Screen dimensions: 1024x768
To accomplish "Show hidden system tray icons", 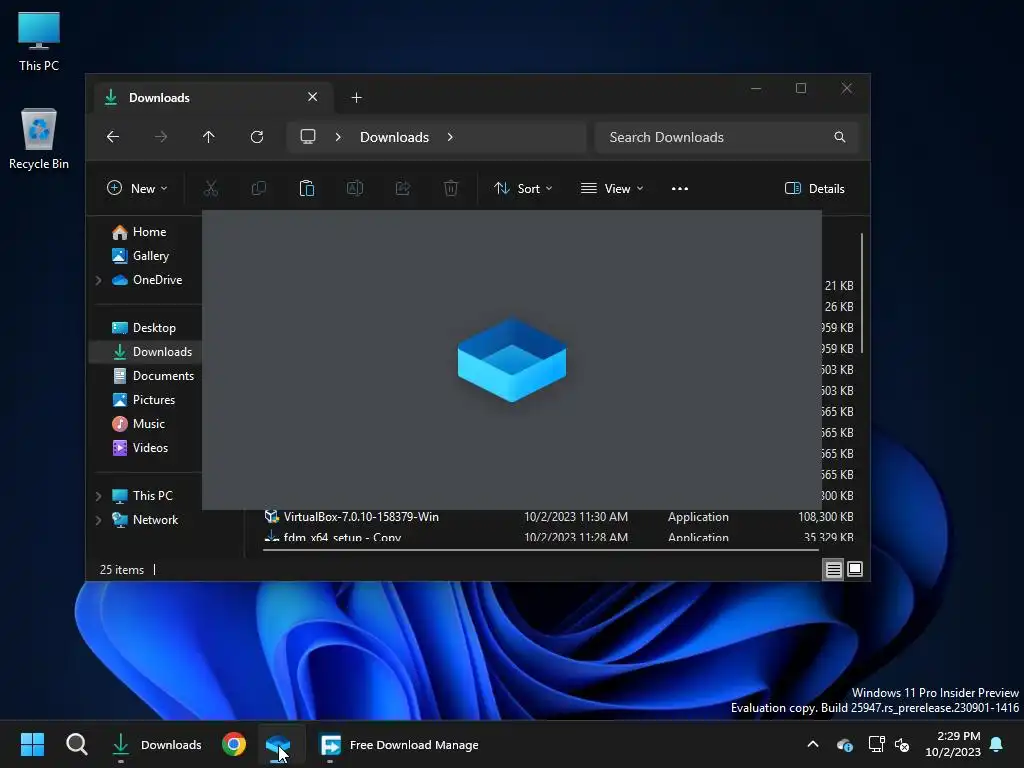I will [812, 744].
